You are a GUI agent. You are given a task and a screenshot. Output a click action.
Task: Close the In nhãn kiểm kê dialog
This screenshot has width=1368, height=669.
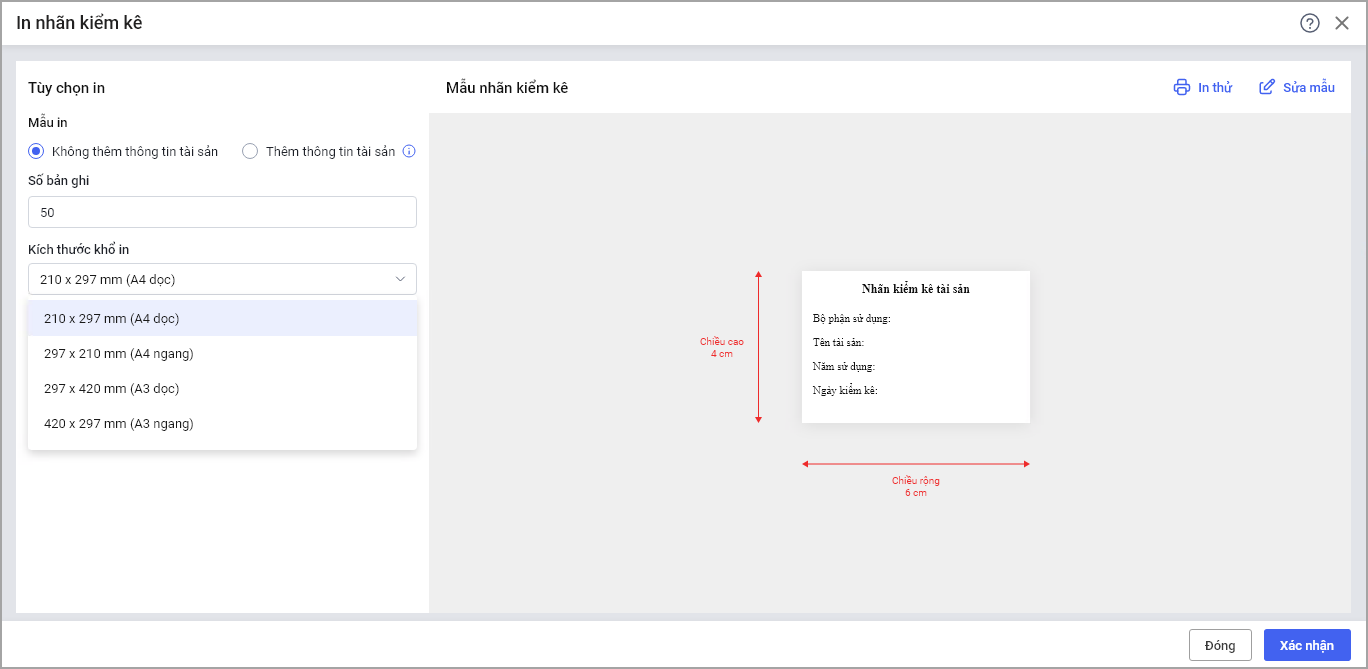tap(1342, 23)
